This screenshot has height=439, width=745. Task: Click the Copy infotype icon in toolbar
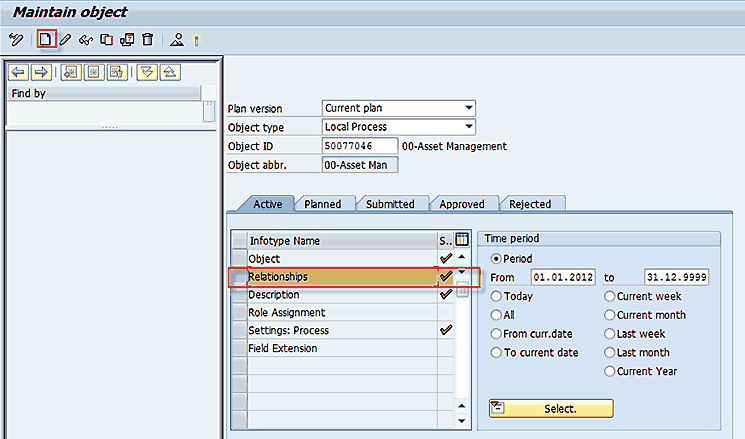click(x=106, y=40)
